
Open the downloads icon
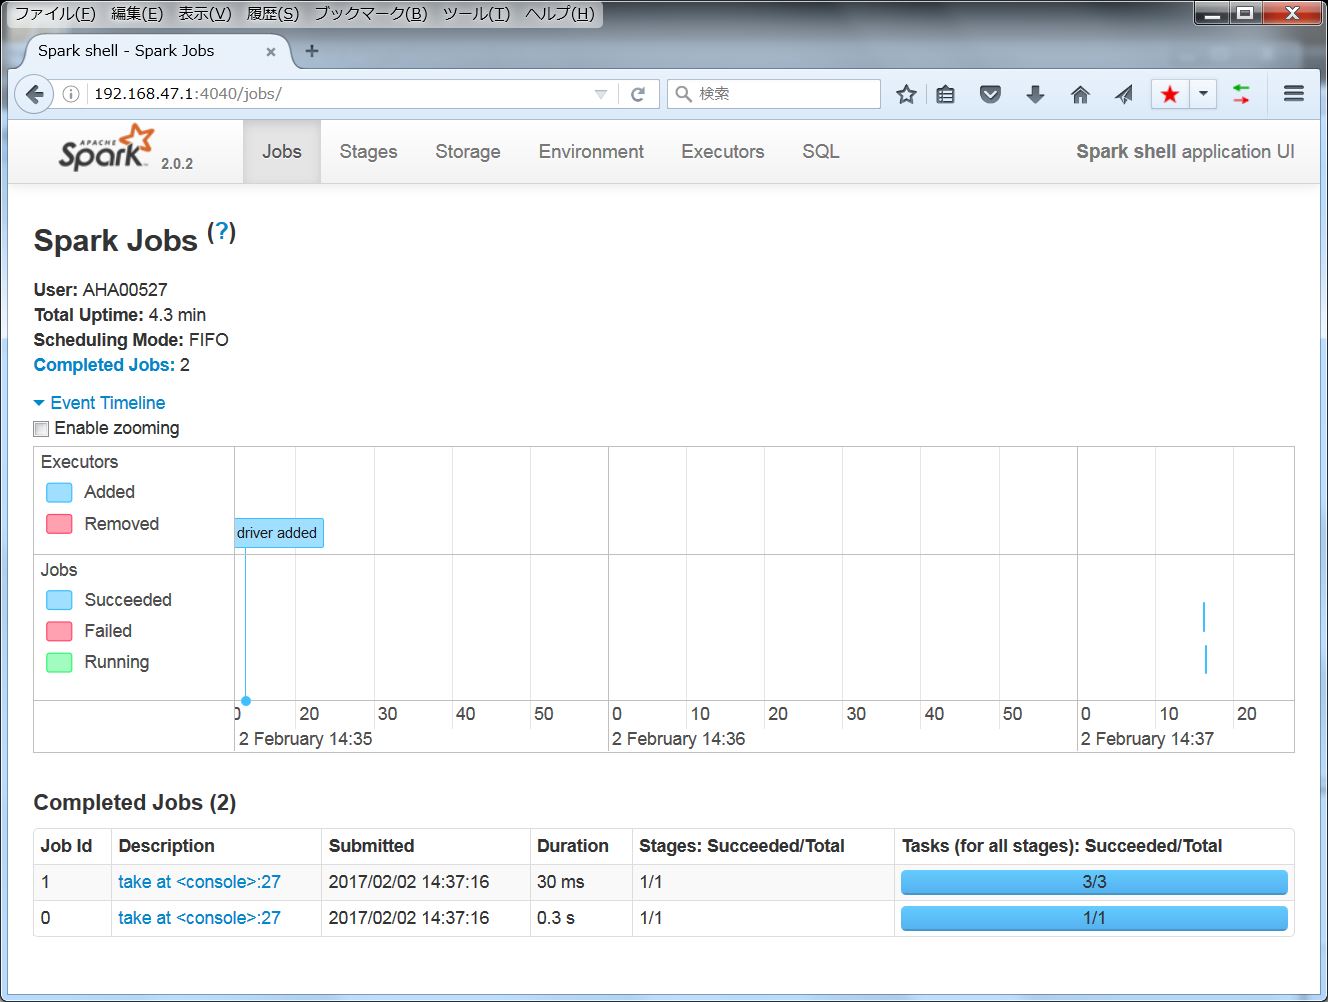tap(1035, 93)
